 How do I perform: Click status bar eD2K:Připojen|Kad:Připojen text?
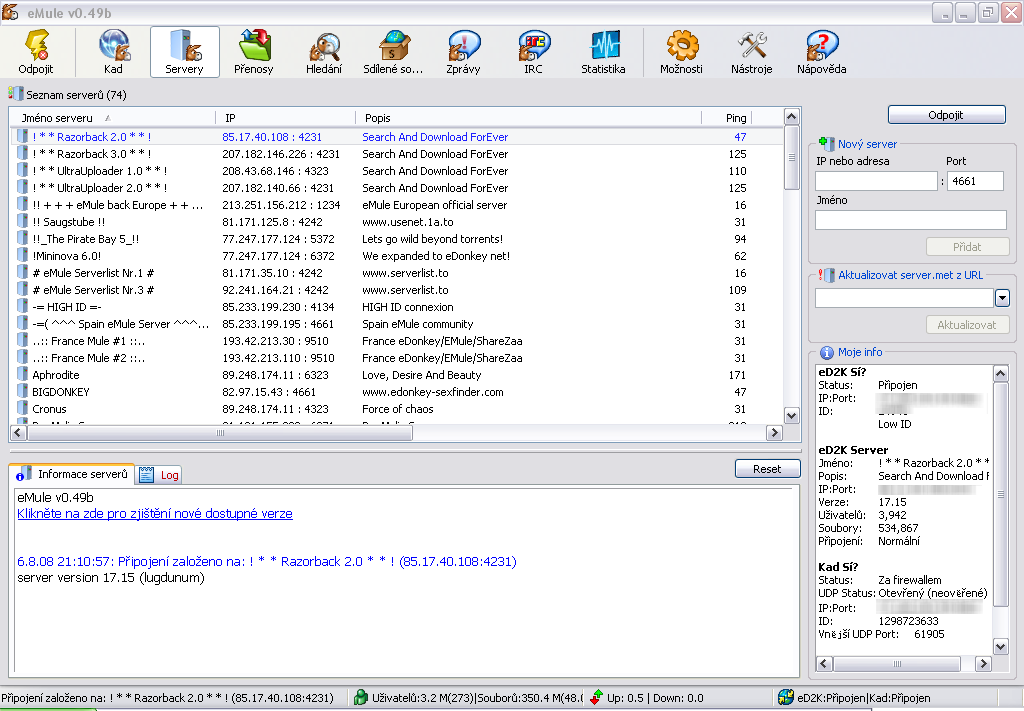pos(863,698)
